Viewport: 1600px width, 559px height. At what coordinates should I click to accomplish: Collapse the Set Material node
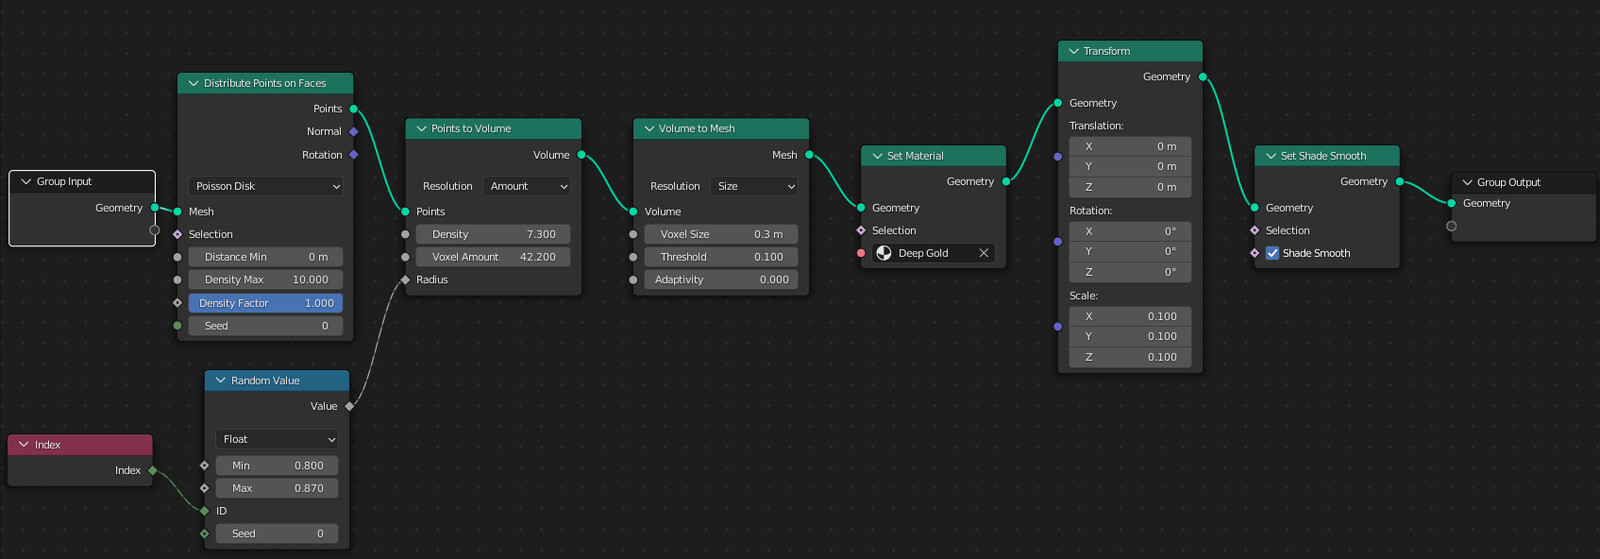point(877,156)
